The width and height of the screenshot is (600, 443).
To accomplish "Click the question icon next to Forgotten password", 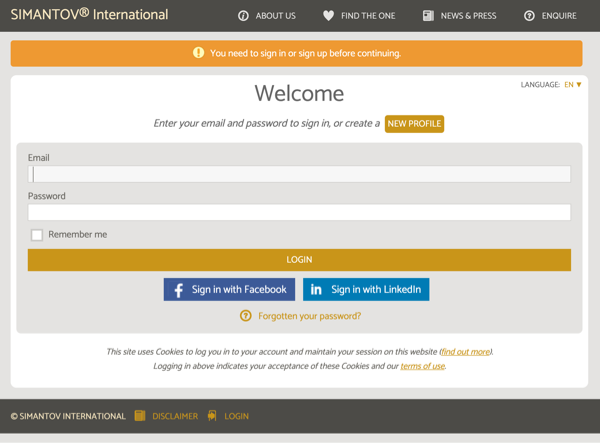I will click(x=246, y=316).
